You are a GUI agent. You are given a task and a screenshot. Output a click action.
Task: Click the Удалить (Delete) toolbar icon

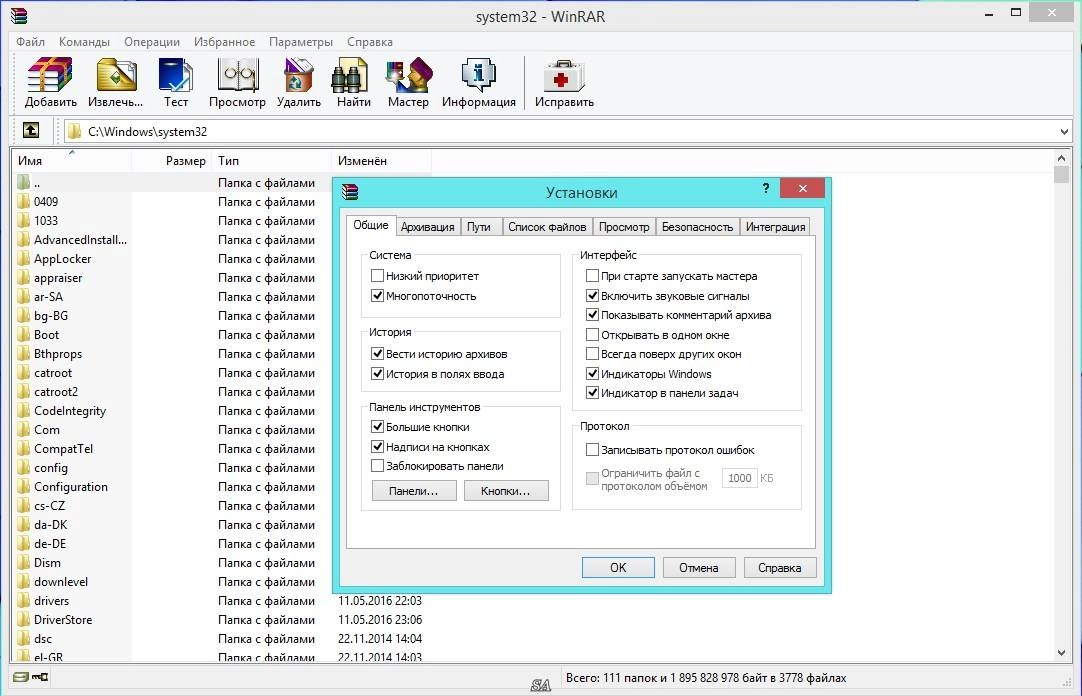pyautogui.click(x=298, y=76)
